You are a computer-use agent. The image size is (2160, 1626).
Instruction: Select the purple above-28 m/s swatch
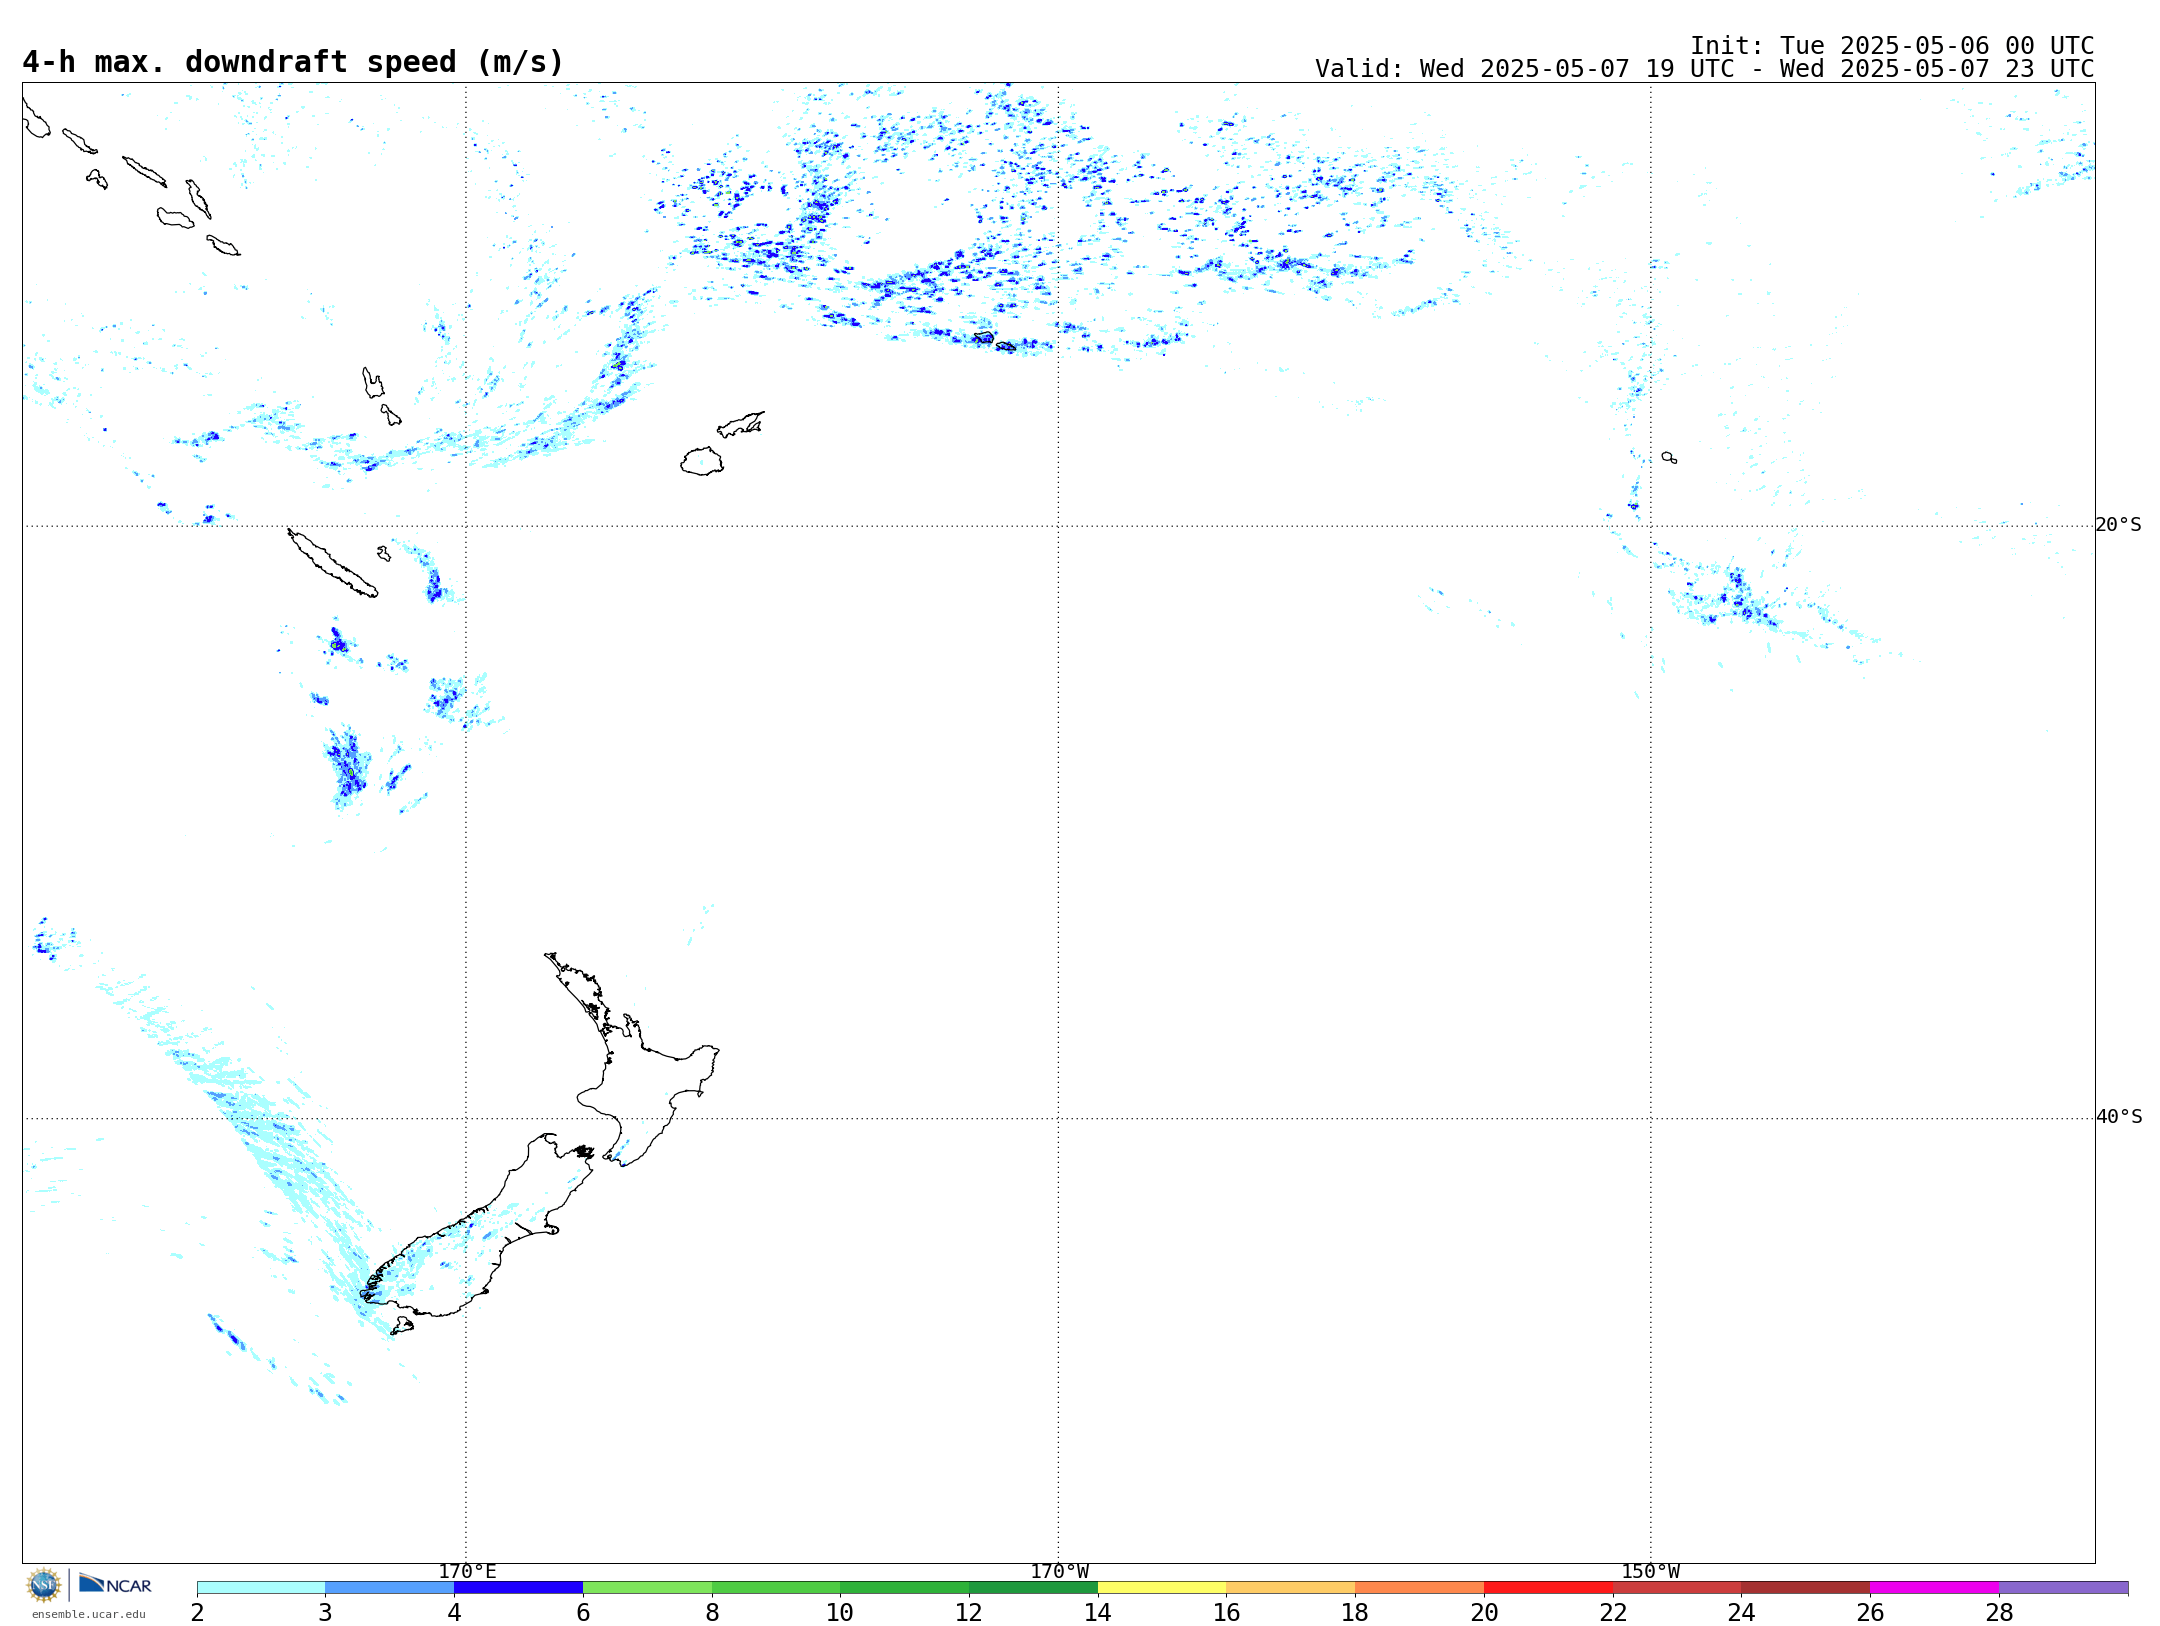(2064, 1588)
